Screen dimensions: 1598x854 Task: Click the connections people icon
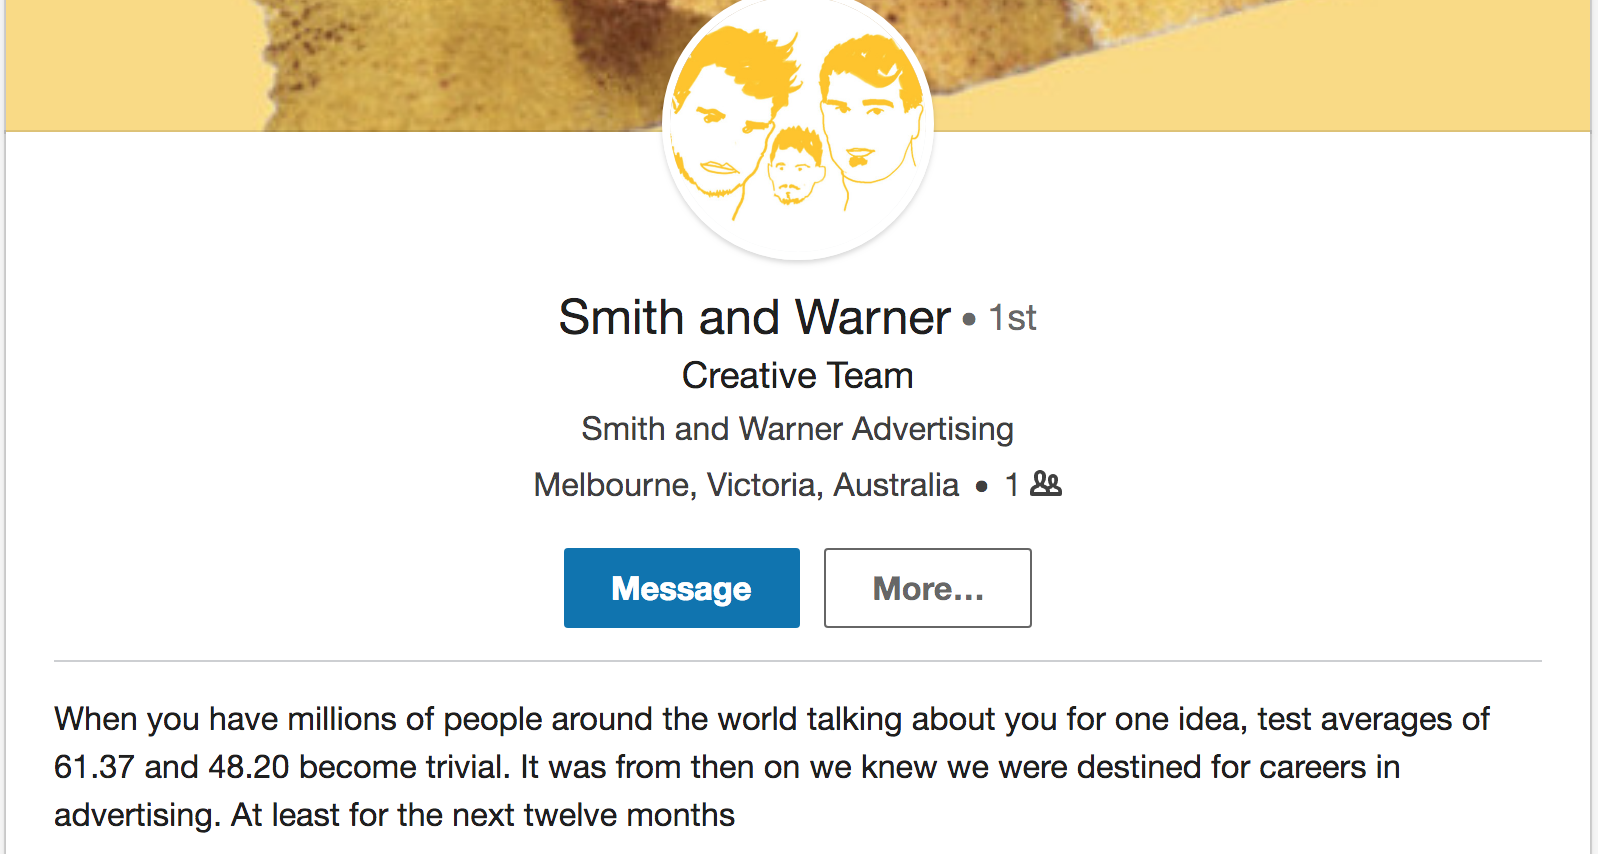[1046, 484]
